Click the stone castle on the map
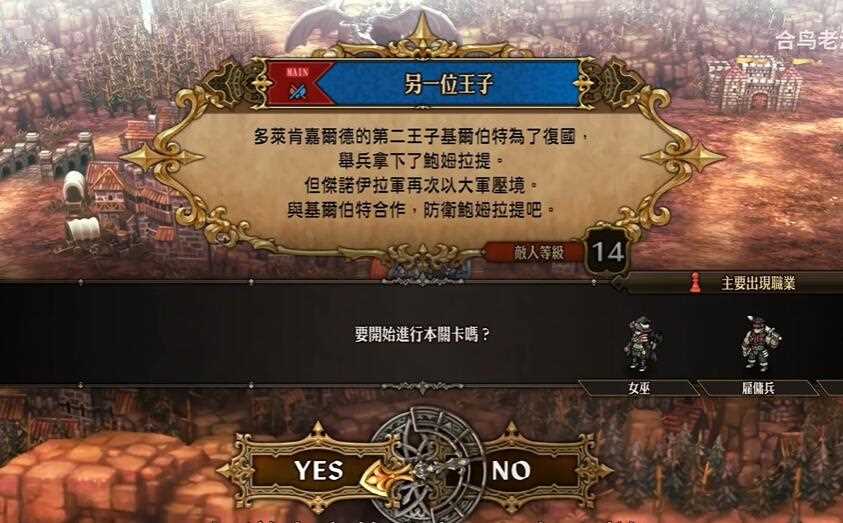 [753, 83]
